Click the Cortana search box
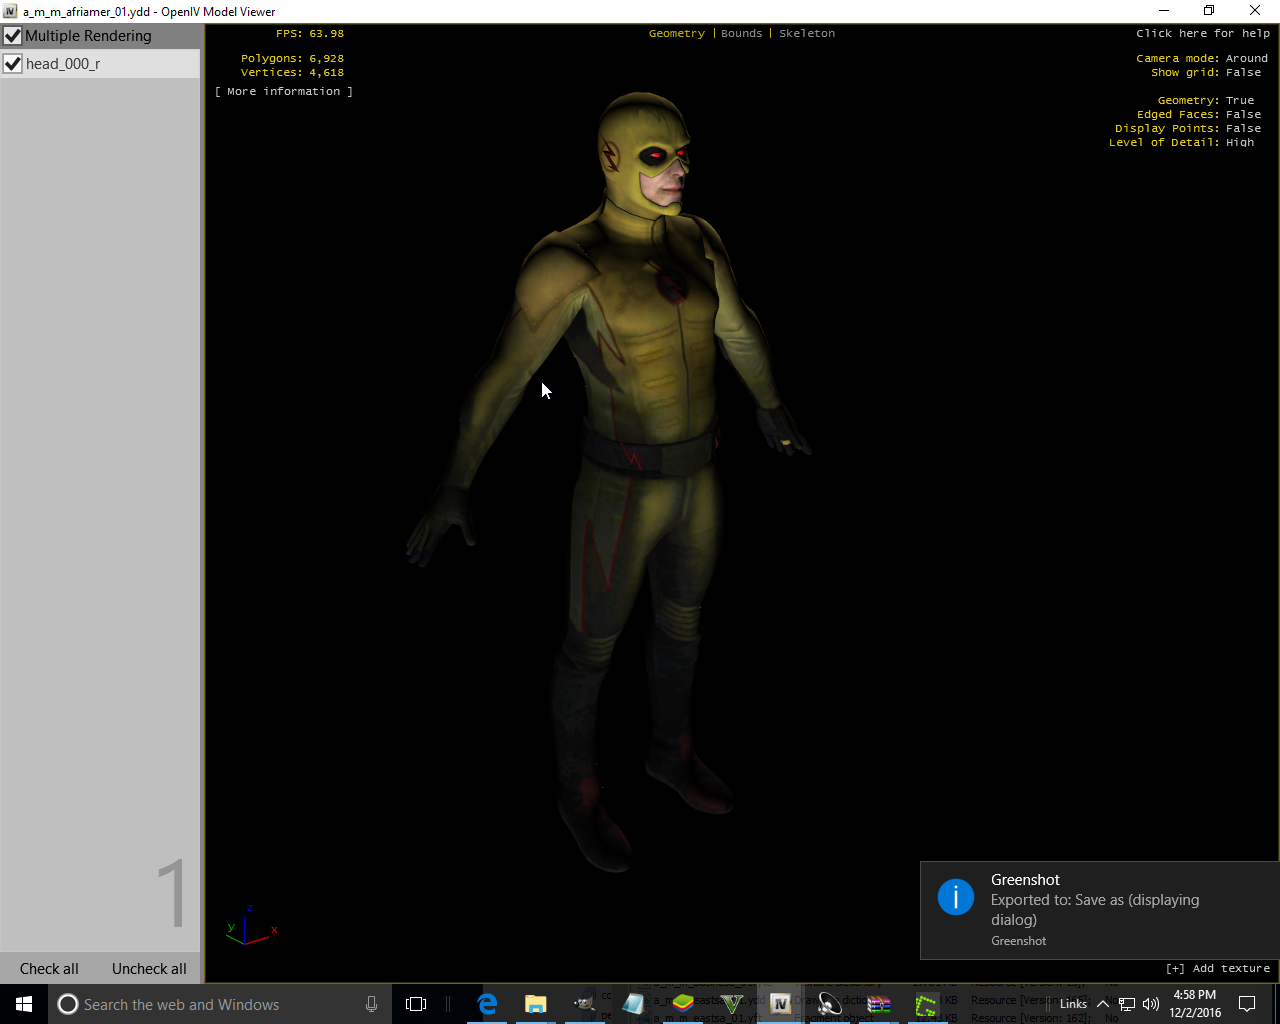Viewport: 1280px width, 1024px height. coord(220,1004)
